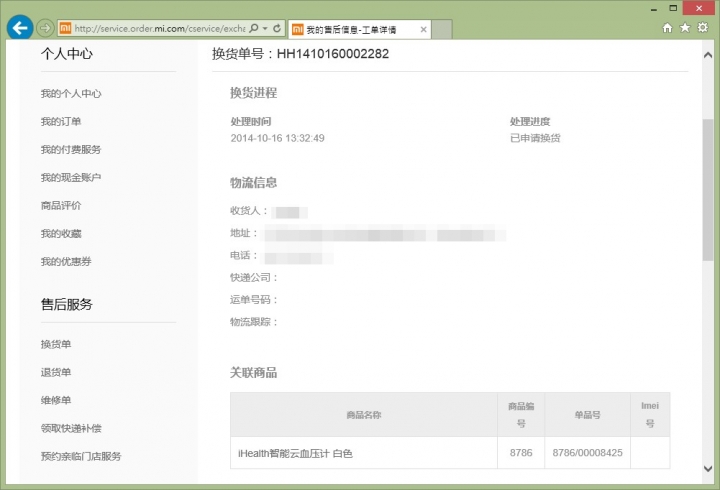Open 预约亲临门店服务 link
Viewport: 720px width, 490px height.
pos(81,456)
